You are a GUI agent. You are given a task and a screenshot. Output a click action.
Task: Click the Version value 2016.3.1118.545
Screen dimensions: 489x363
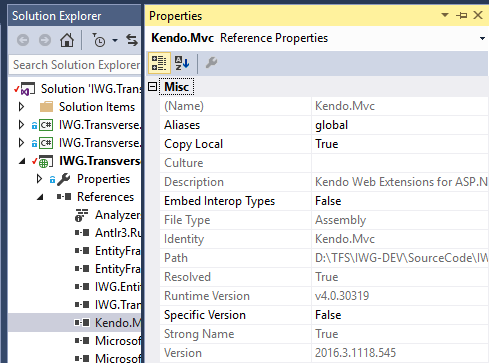(355, 353)
